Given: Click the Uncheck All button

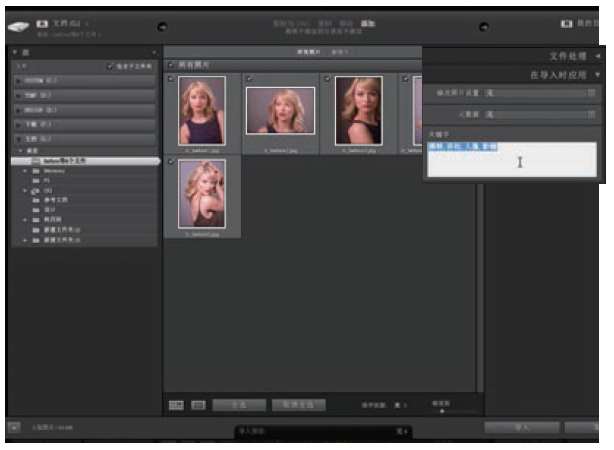Looking at the screenshot, I should (x=298, y=405).
